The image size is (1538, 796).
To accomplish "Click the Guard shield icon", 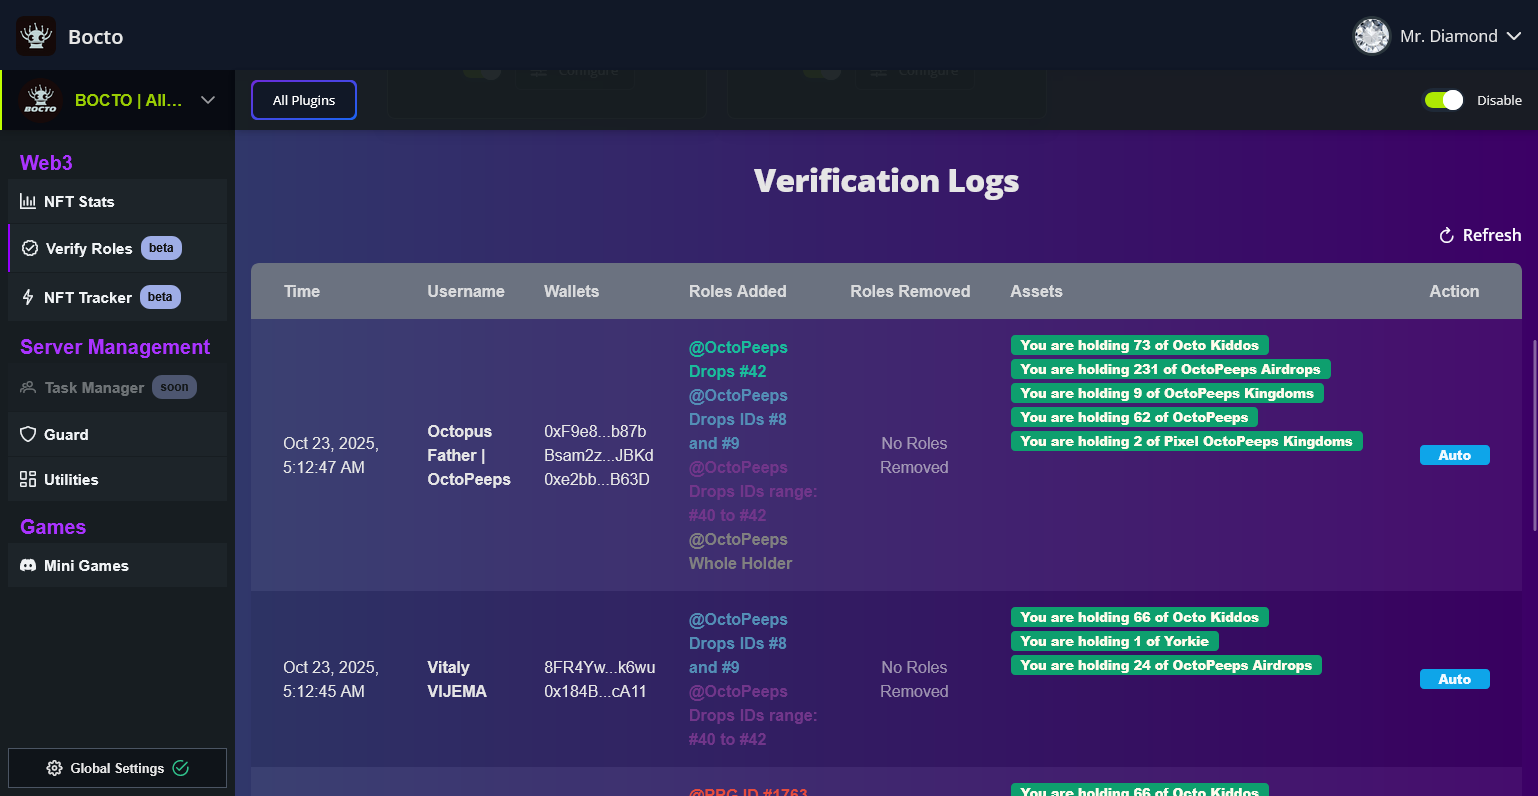I will click(x=28, y=434).
